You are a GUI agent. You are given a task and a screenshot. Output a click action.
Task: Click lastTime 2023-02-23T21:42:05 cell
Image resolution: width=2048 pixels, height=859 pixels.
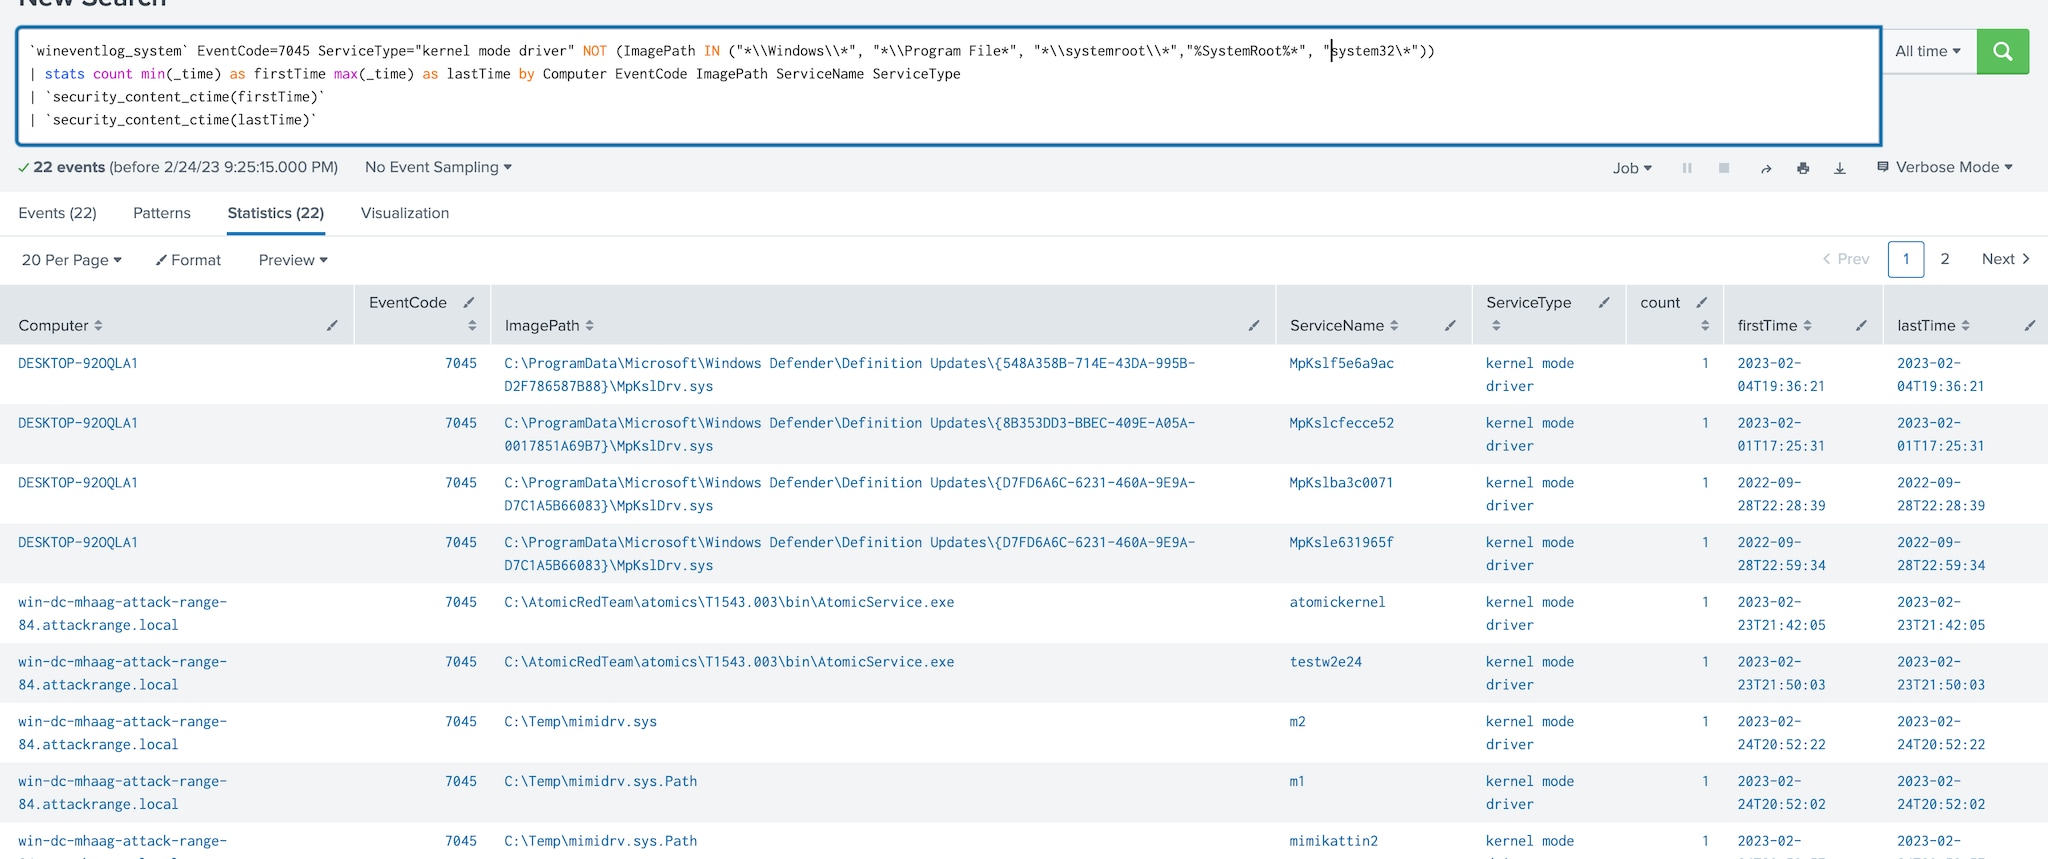(1941, 614)
